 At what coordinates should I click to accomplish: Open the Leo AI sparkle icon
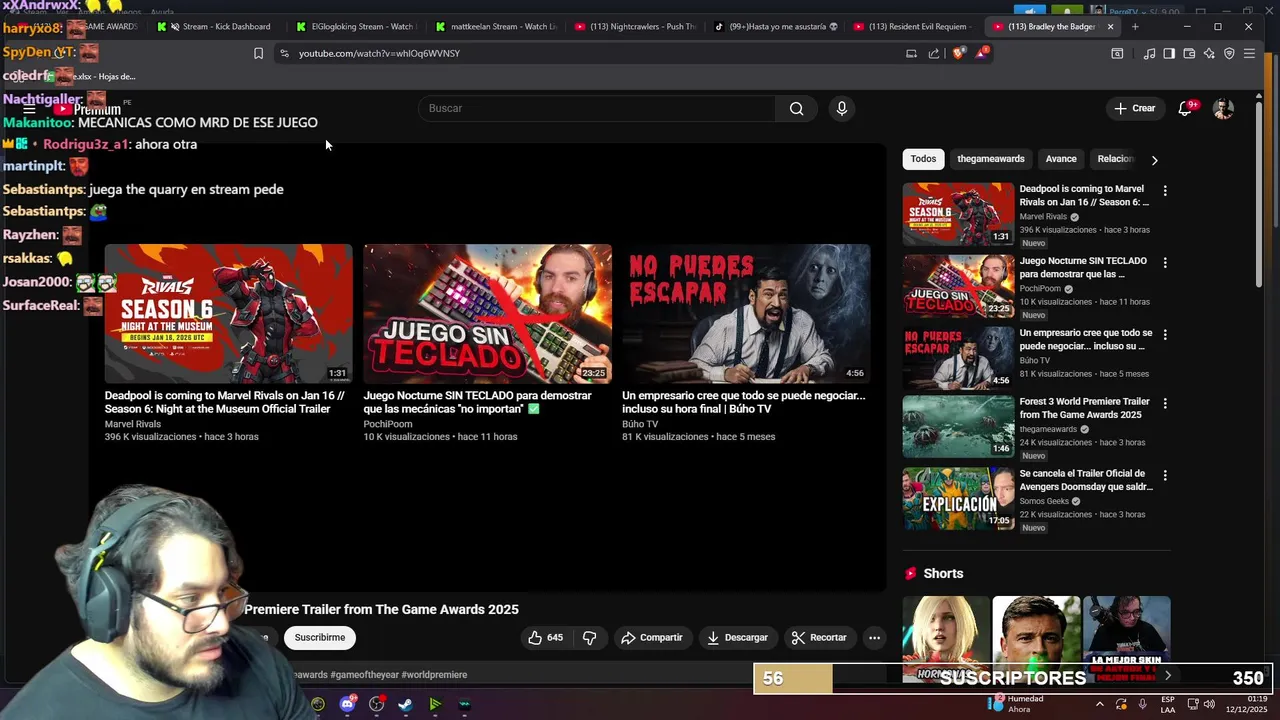(1209, 53)
